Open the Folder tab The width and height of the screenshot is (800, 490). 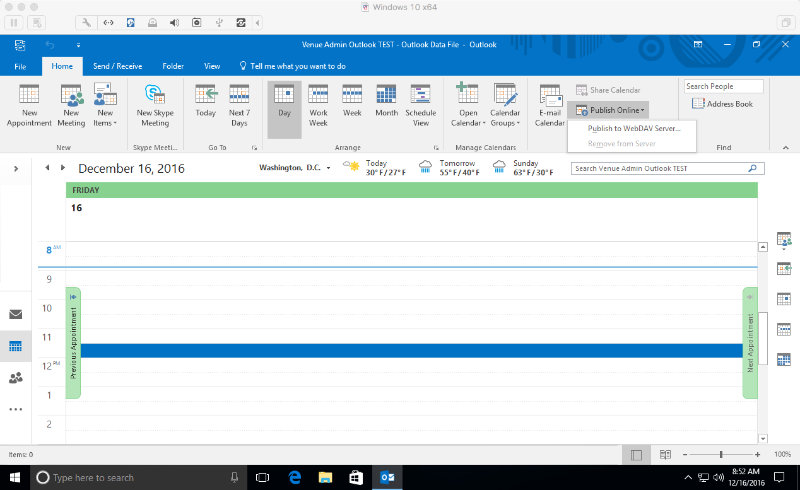click(173, 66)
